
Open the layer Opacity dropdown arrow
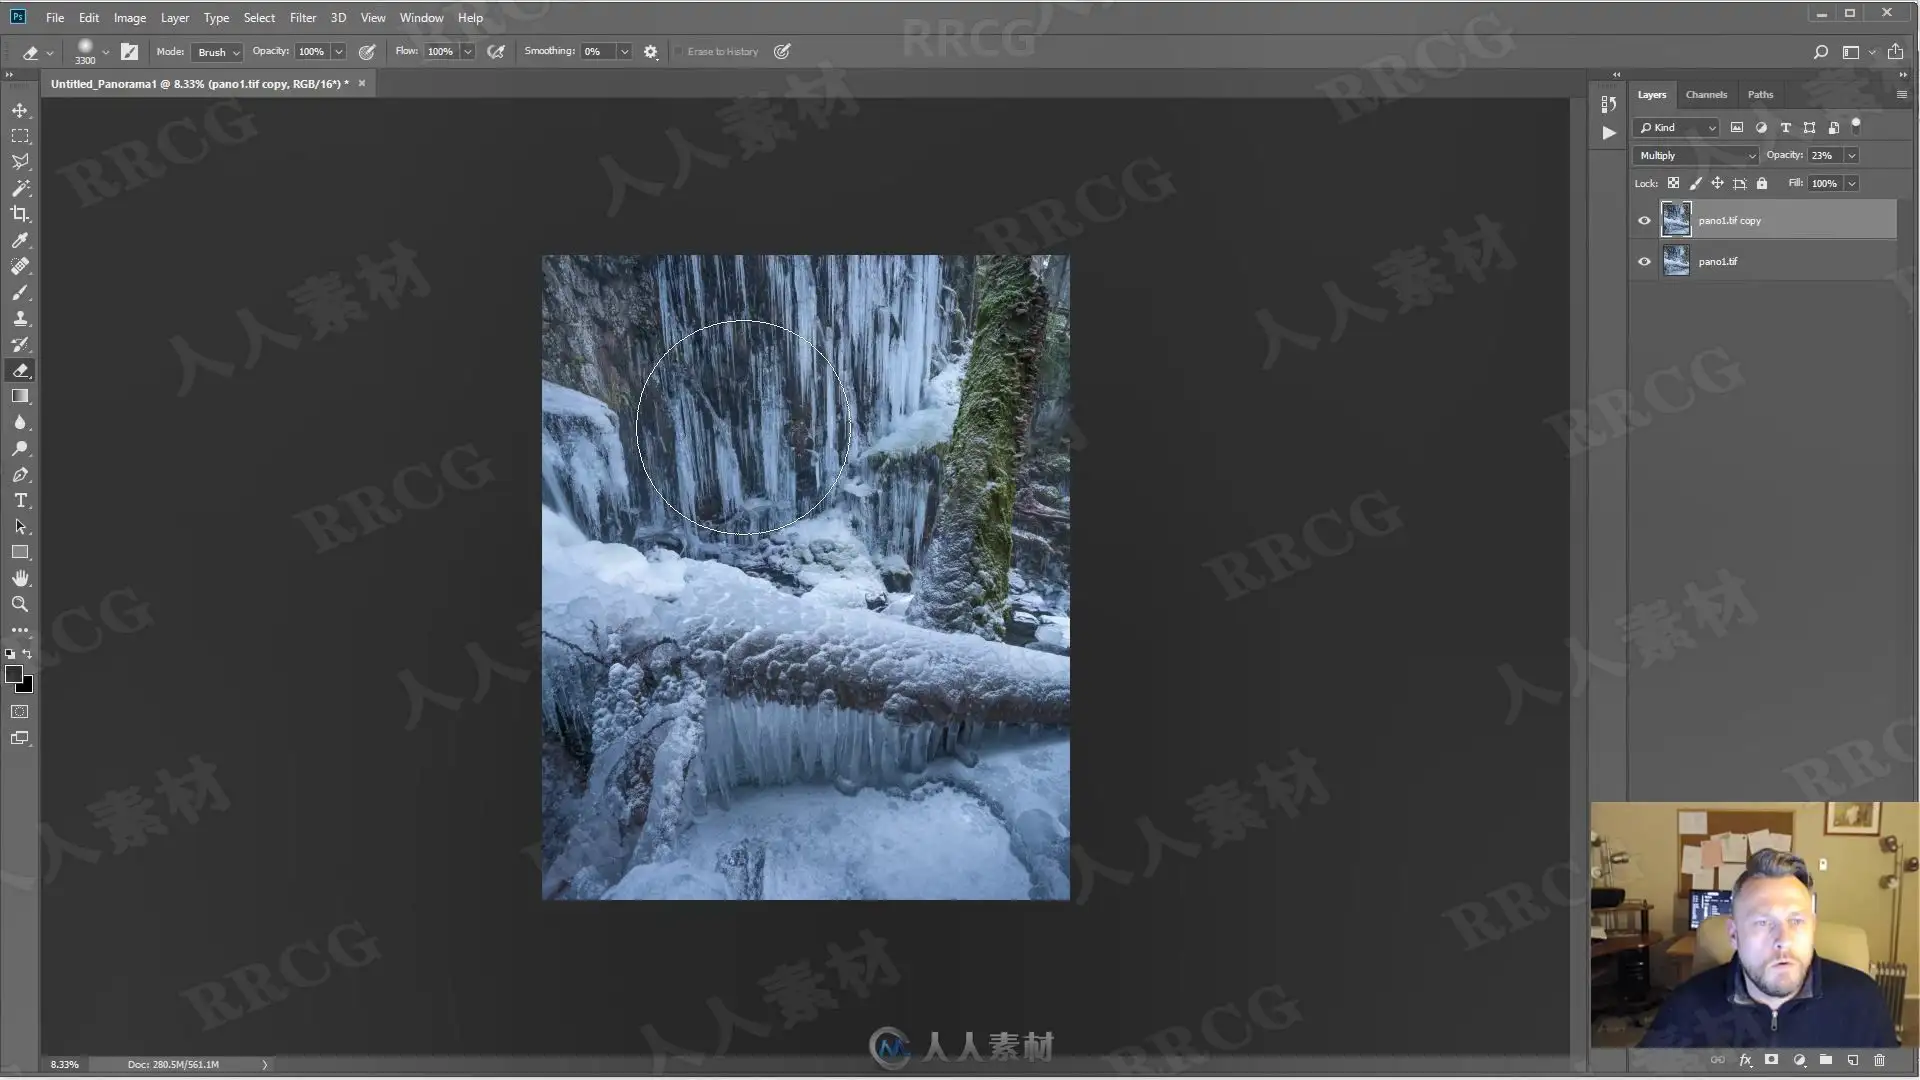[1852, 156]
